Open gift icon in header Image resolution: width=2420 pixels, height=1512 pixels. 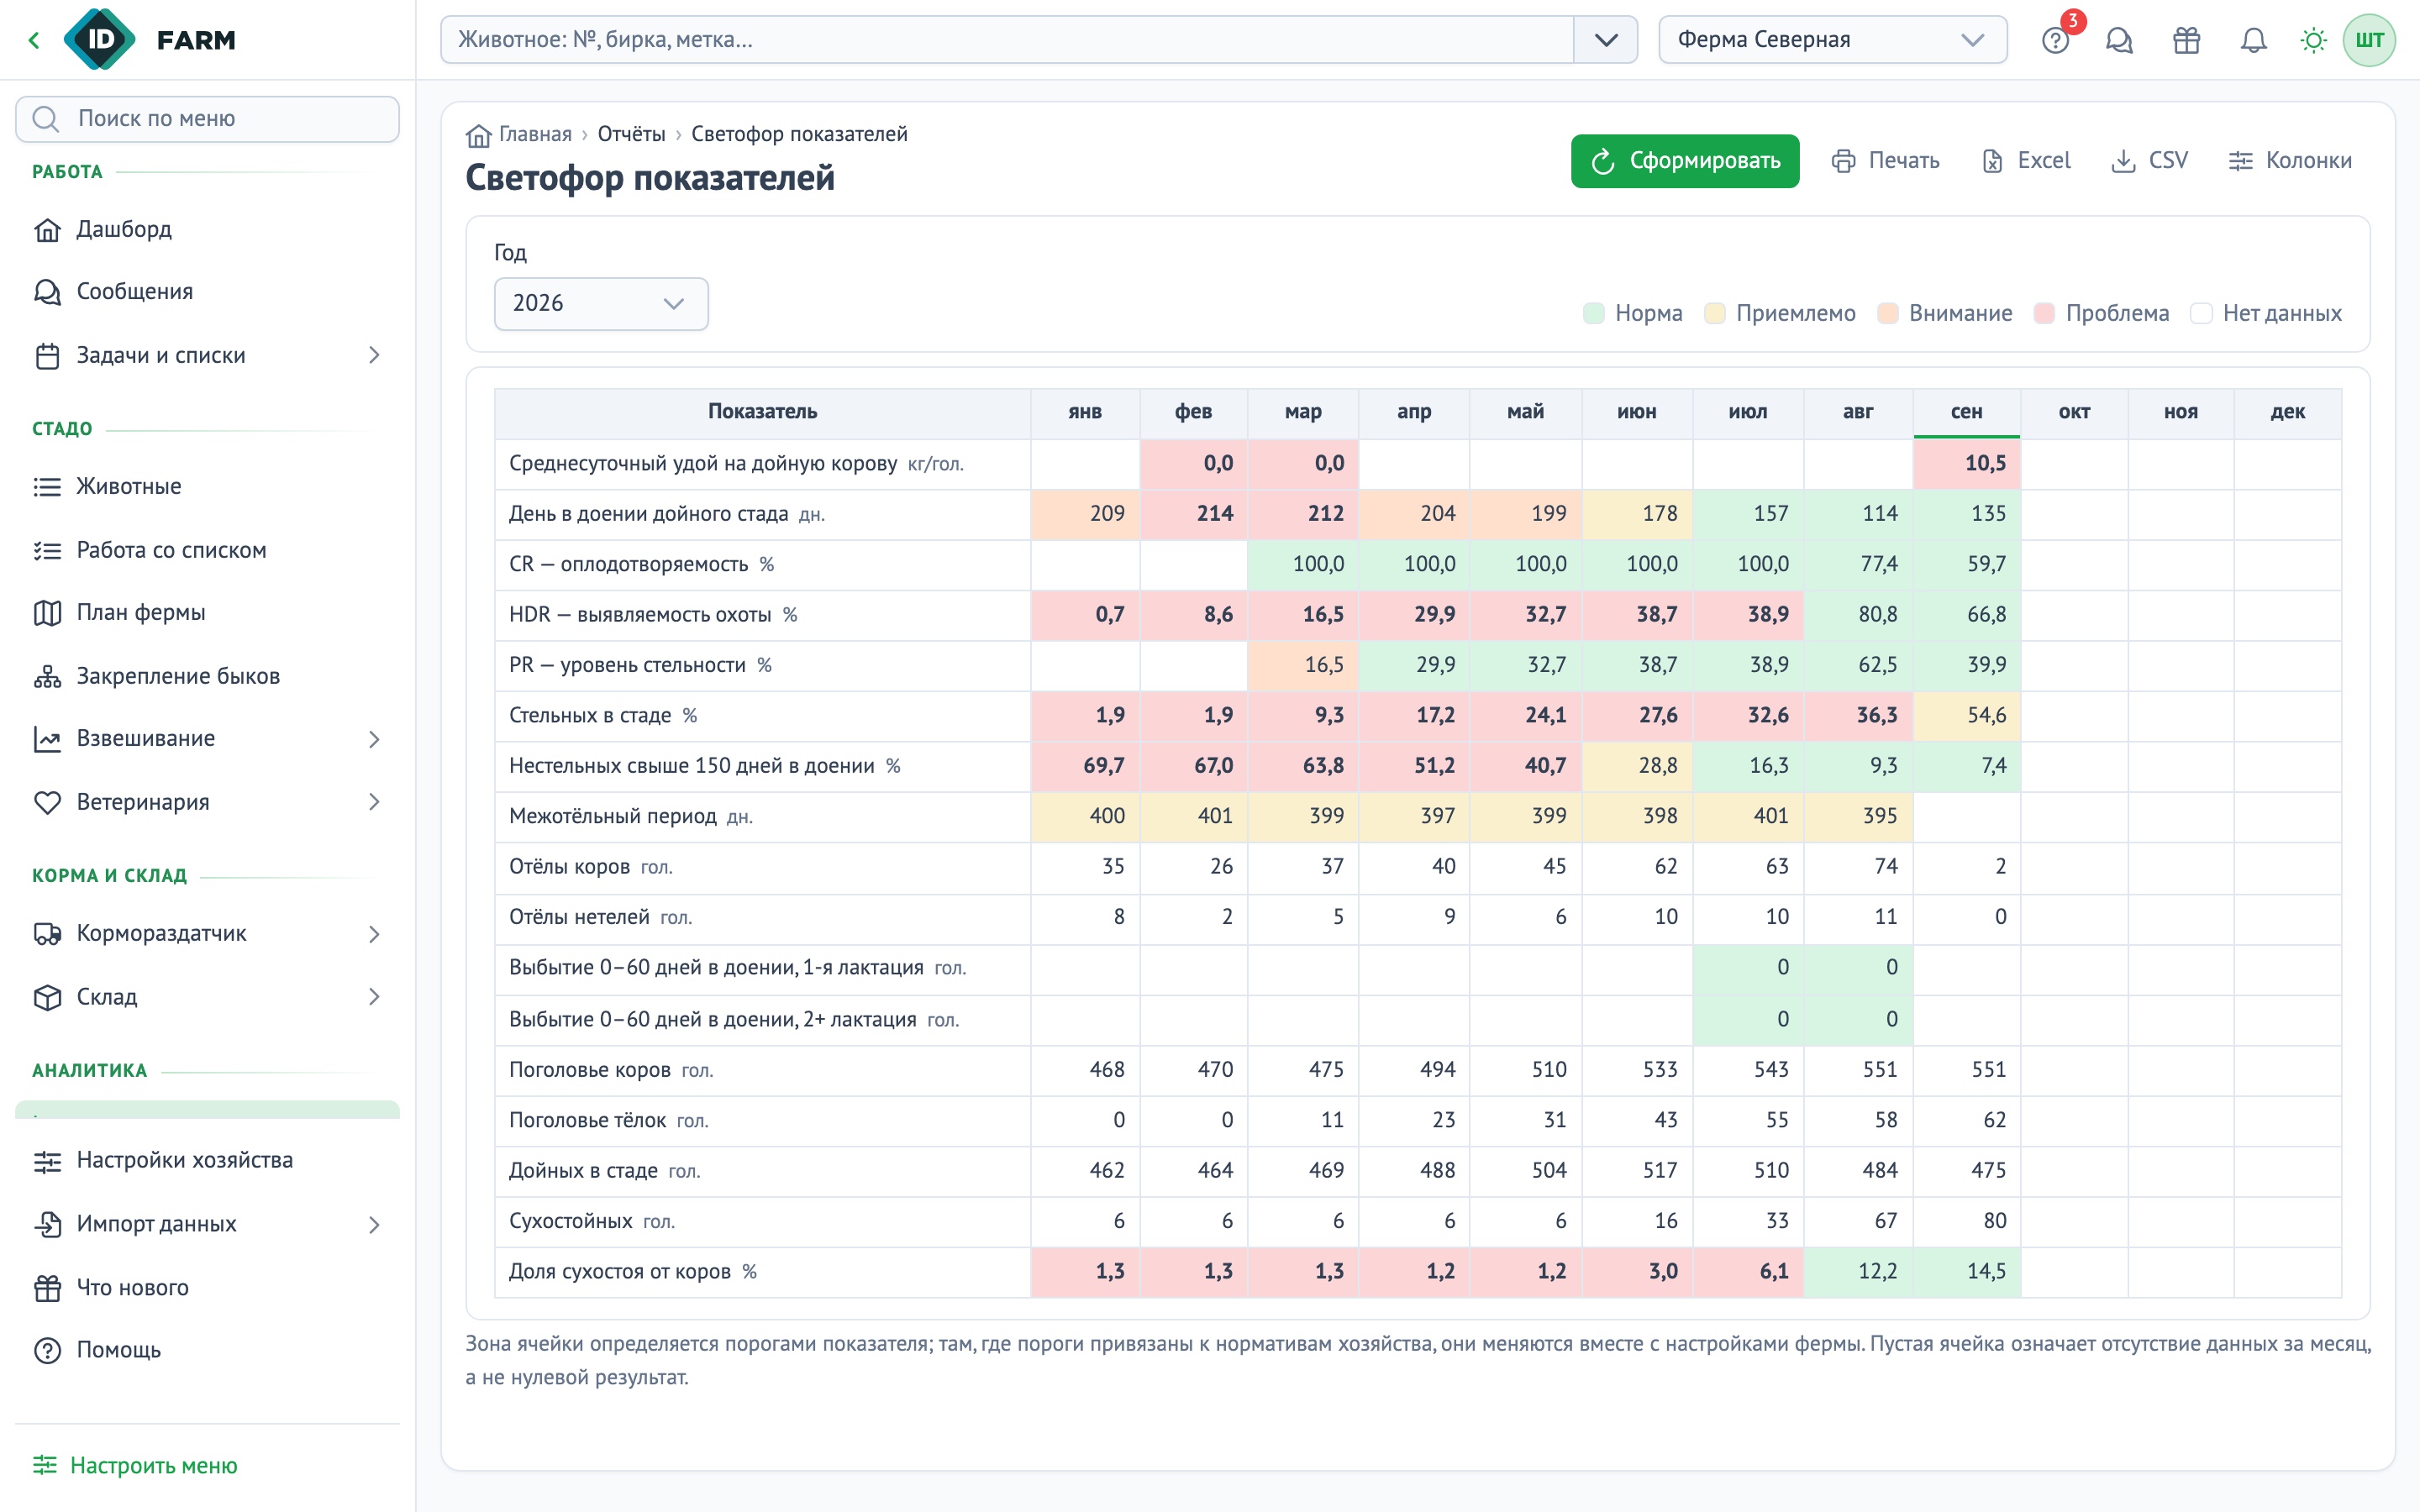pos(2187,40)
